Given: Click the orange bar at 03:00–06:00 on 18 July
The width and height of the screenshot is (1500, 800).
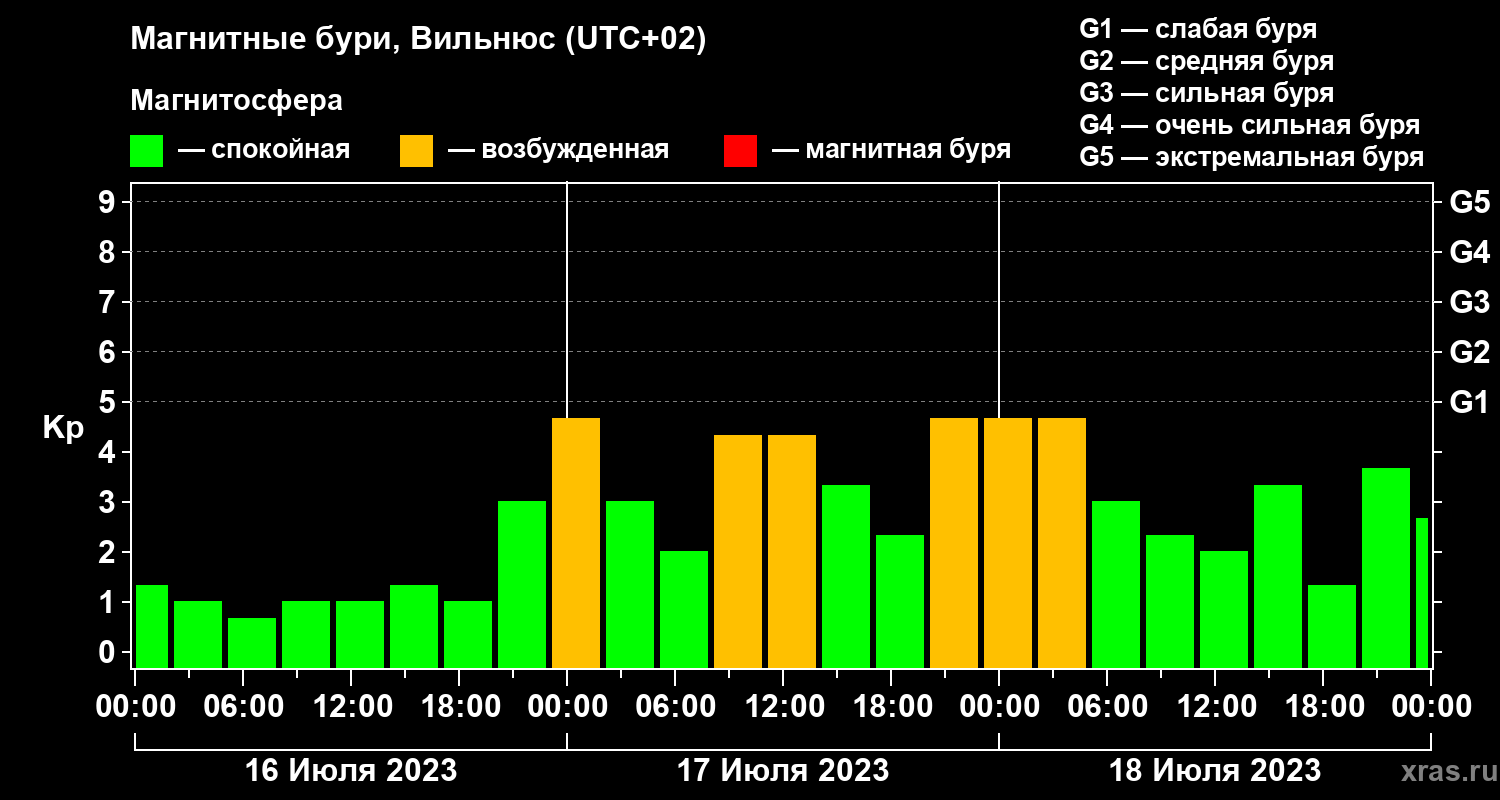Looking at the screenshot, I should (1062, 543).
